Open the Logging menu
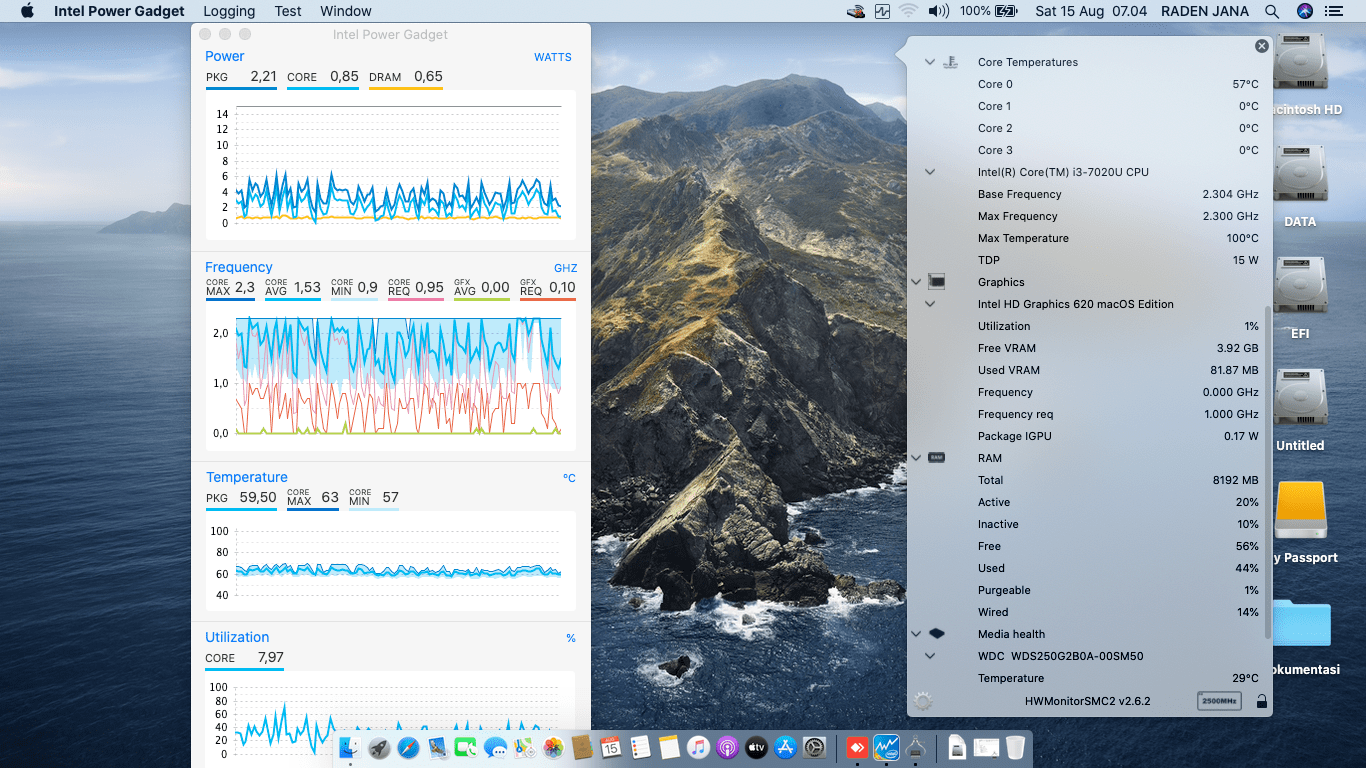 [x=228, y=11]
